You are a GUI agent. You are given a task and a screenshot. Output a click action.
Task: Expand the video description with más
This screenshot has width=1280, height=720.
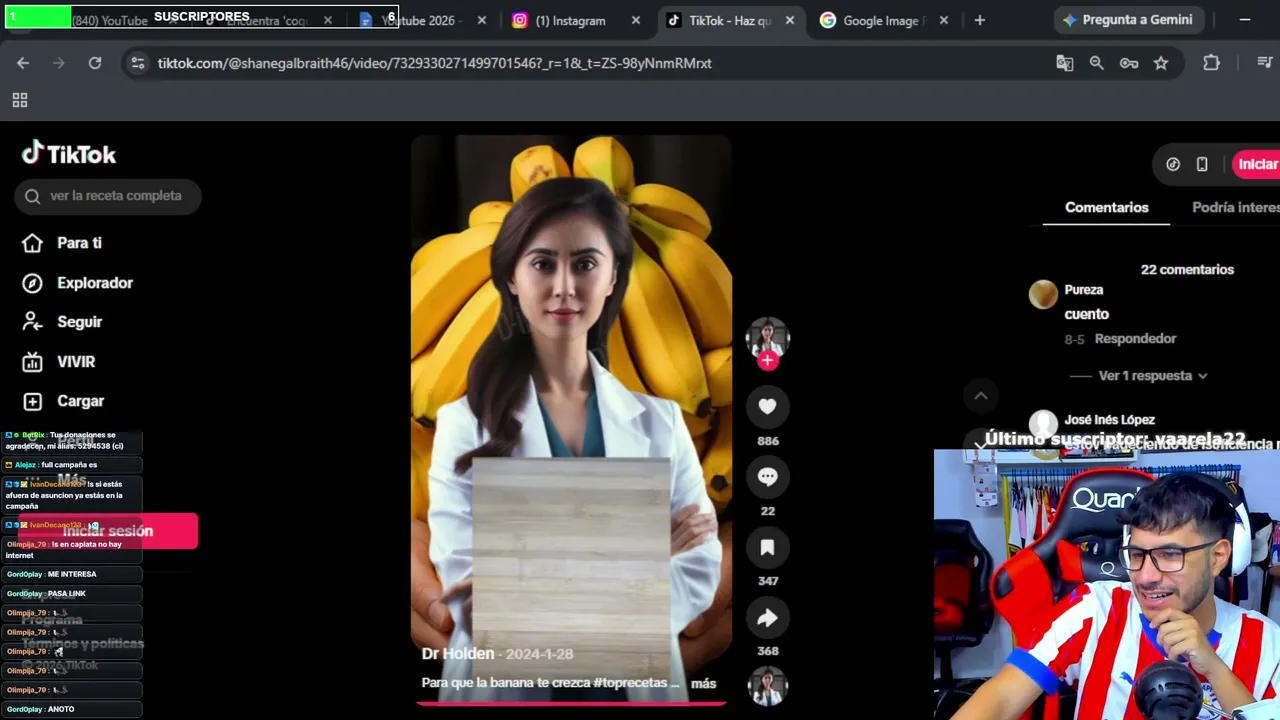pos(703,684)
